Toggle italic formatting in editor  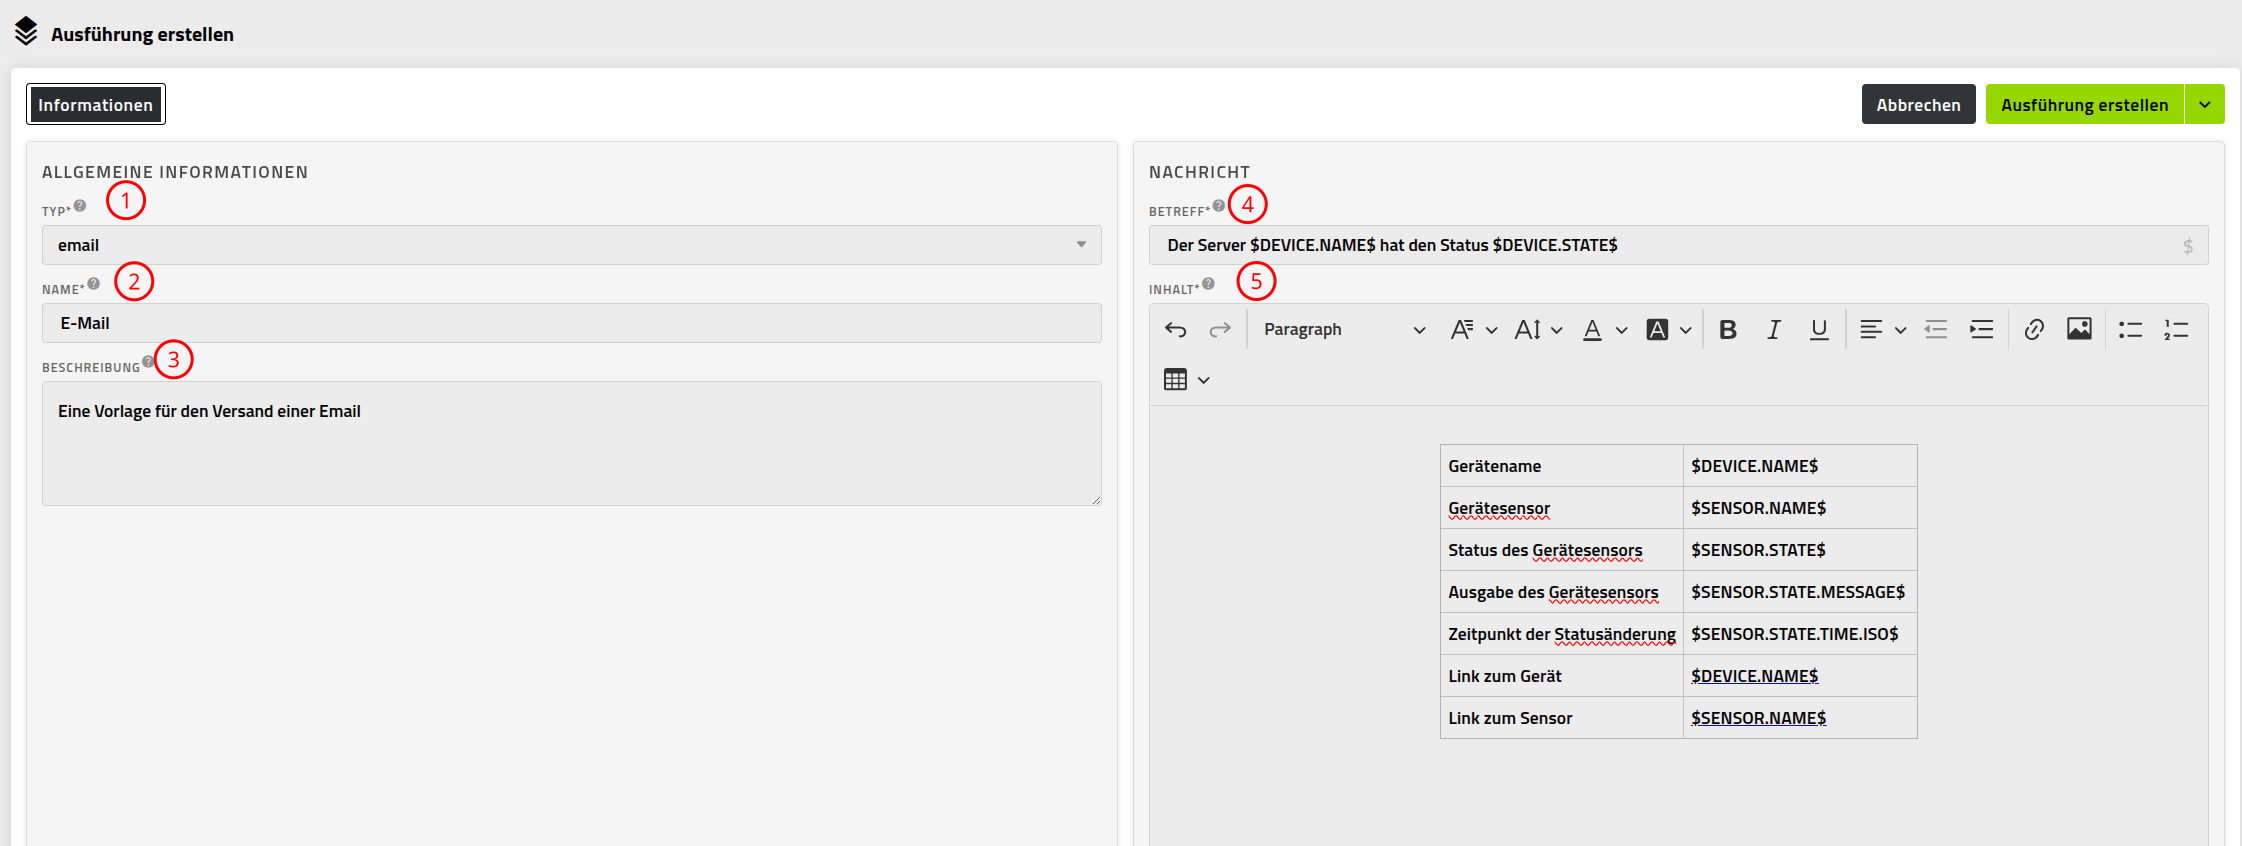click(x=1774, y=330)
